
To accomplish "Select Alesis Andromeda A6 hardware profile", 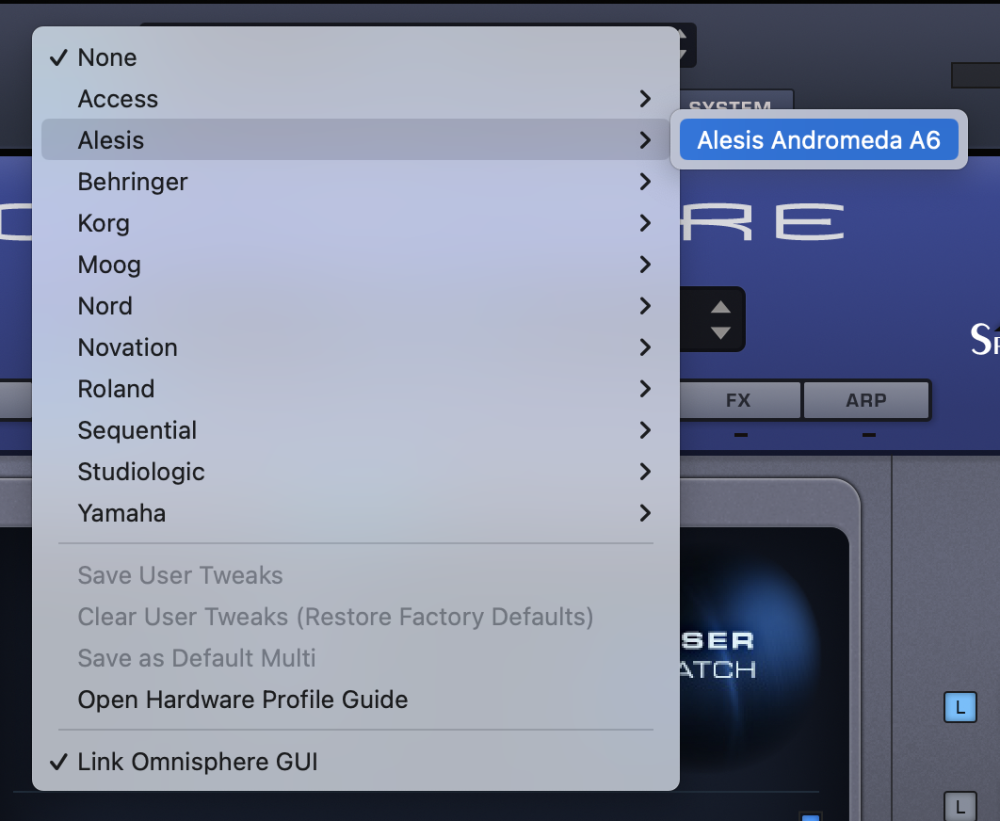I will coord(818,140).
